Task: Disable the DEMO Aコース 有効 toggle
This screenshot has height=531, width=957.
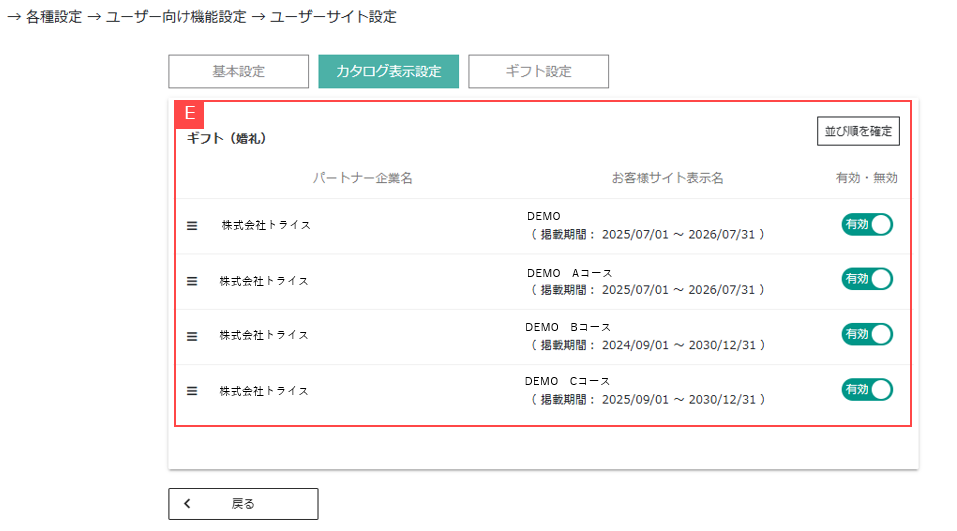Action: click(x=866, y=279)
